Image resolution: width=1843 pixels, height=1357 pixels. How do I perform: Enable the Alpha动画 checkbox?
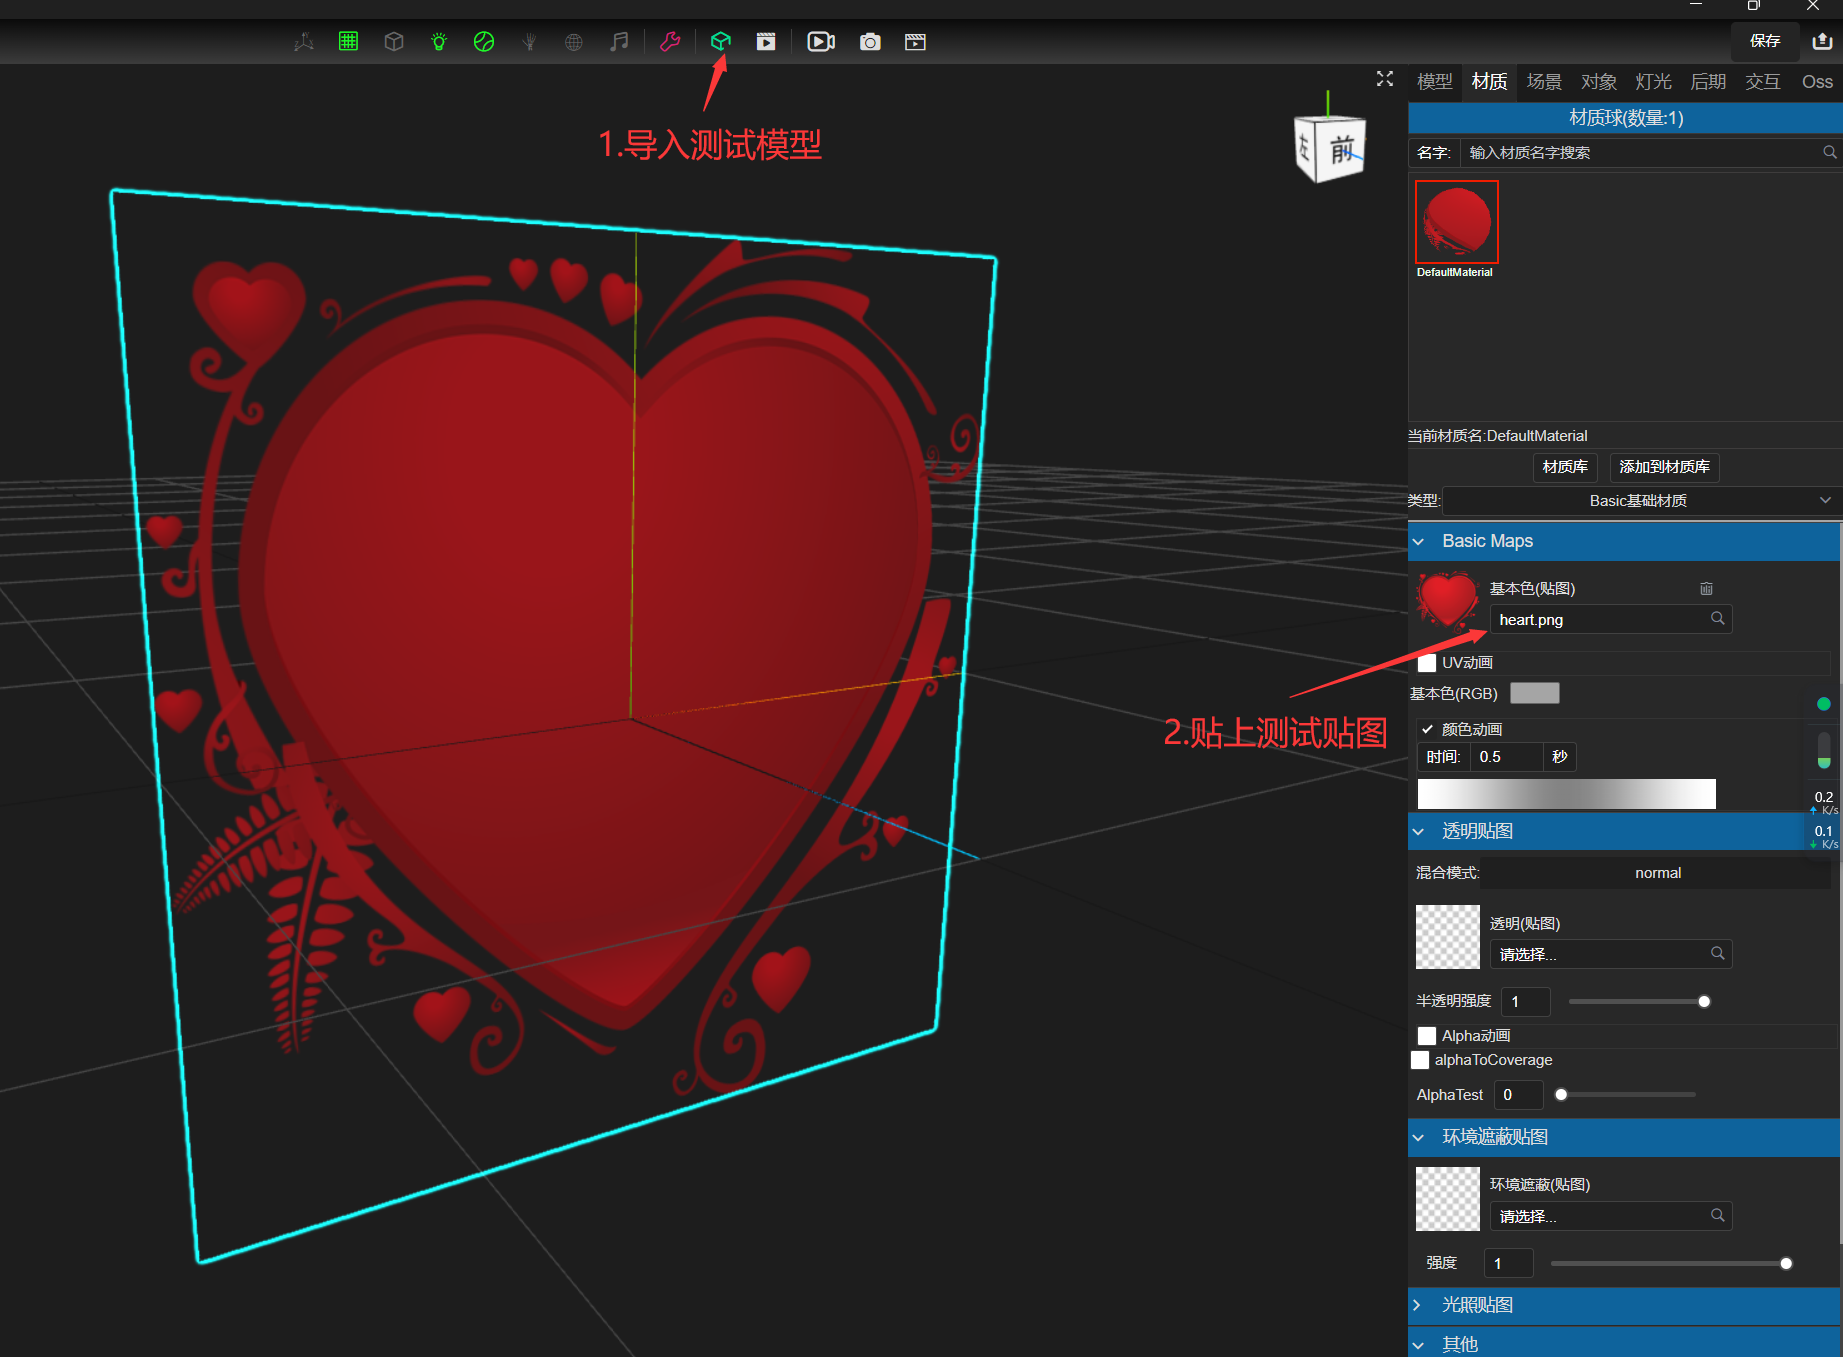click(x=1427, y=1036)
